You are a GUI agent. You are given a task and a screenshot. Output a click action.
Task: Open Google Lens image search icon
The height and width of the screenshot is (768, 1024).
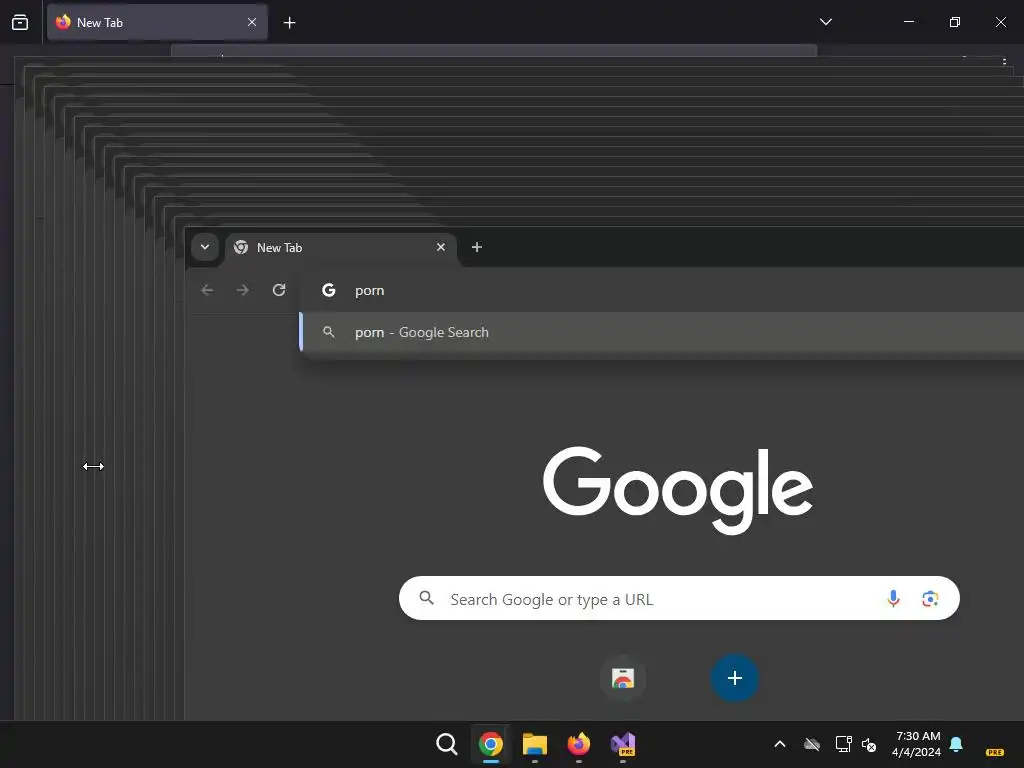[x=930, y=598]
